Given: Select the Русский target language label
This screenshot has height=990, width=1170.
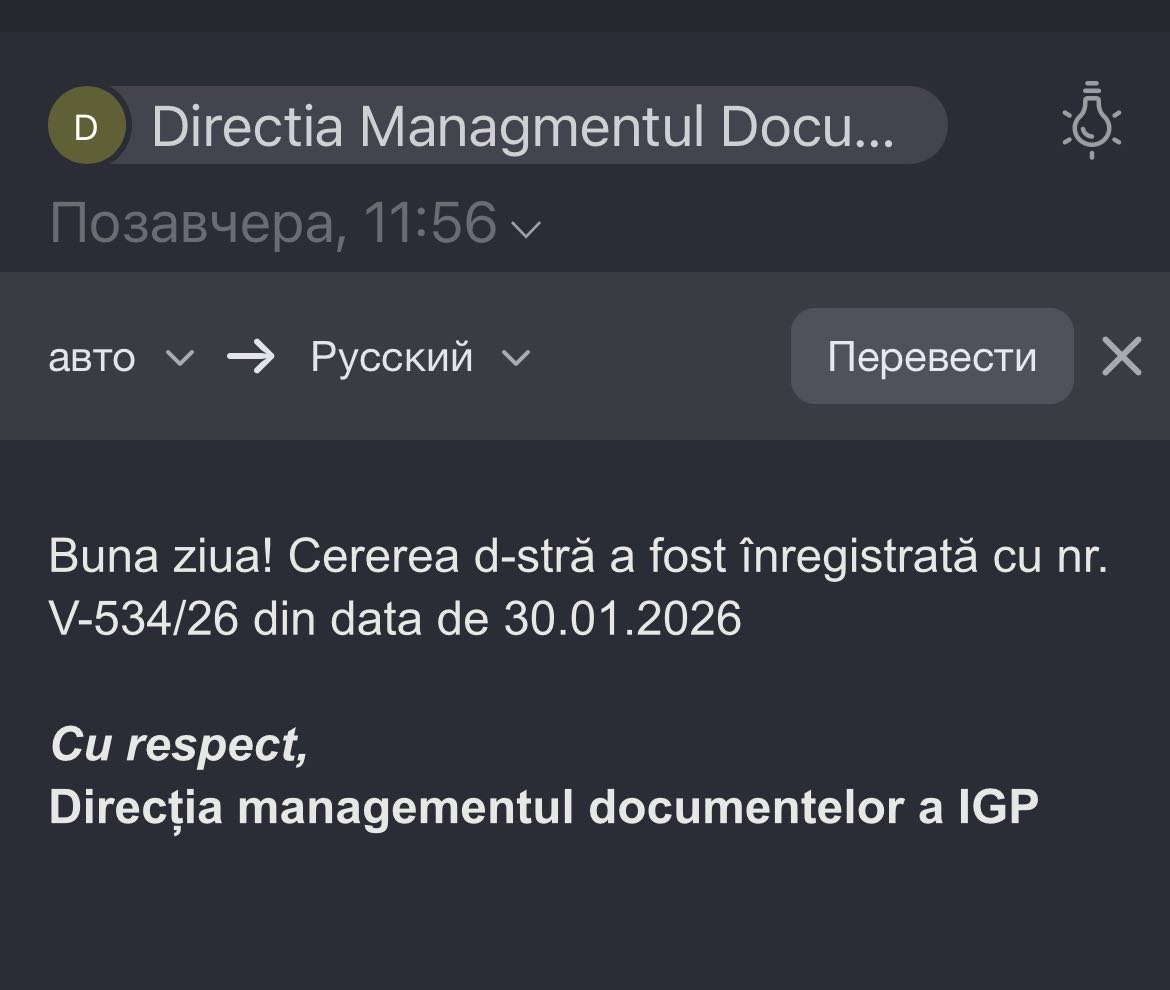Looking at the screenshot, I should click(x=391, y=357).
